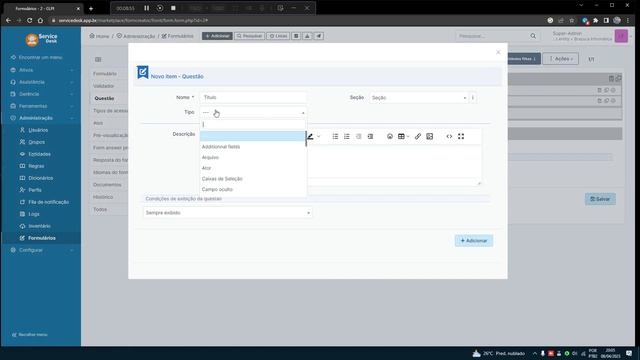This screenshot has width=640, height=360.
Task: Expand the Ferramentas sidebar menu
Action: pyautogui.click(x=41, y=106)
